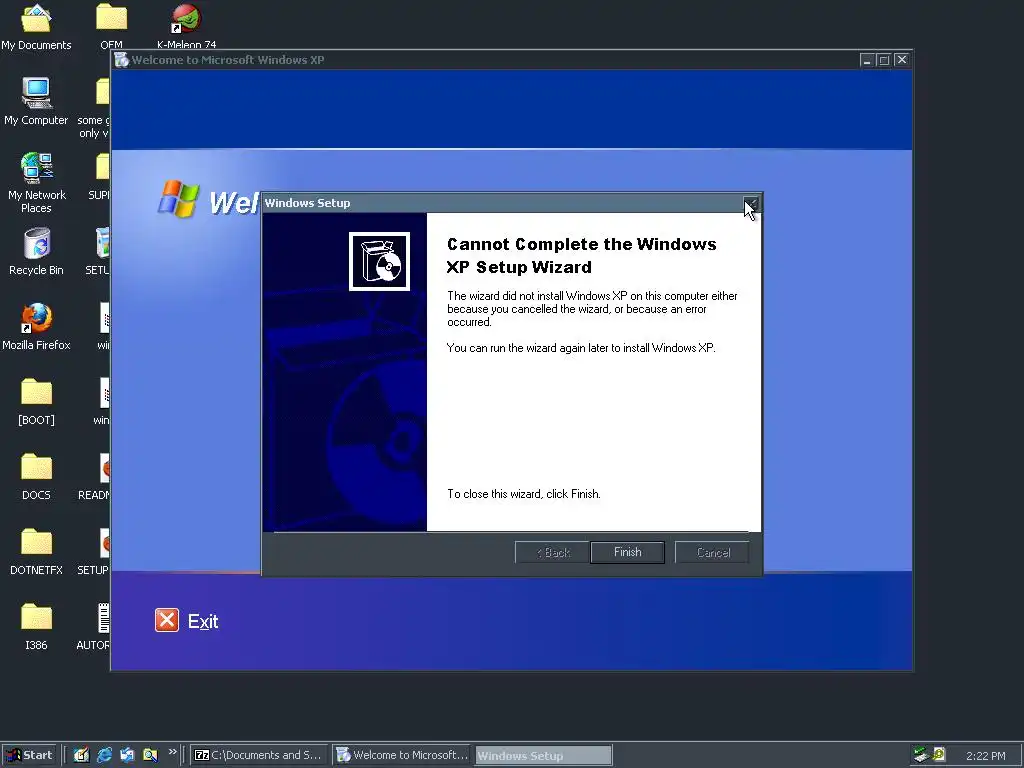This screenshot has height=768, width=1024.
Task: Click 'You can run the wizard again later' text
Action: coord(581,348)
